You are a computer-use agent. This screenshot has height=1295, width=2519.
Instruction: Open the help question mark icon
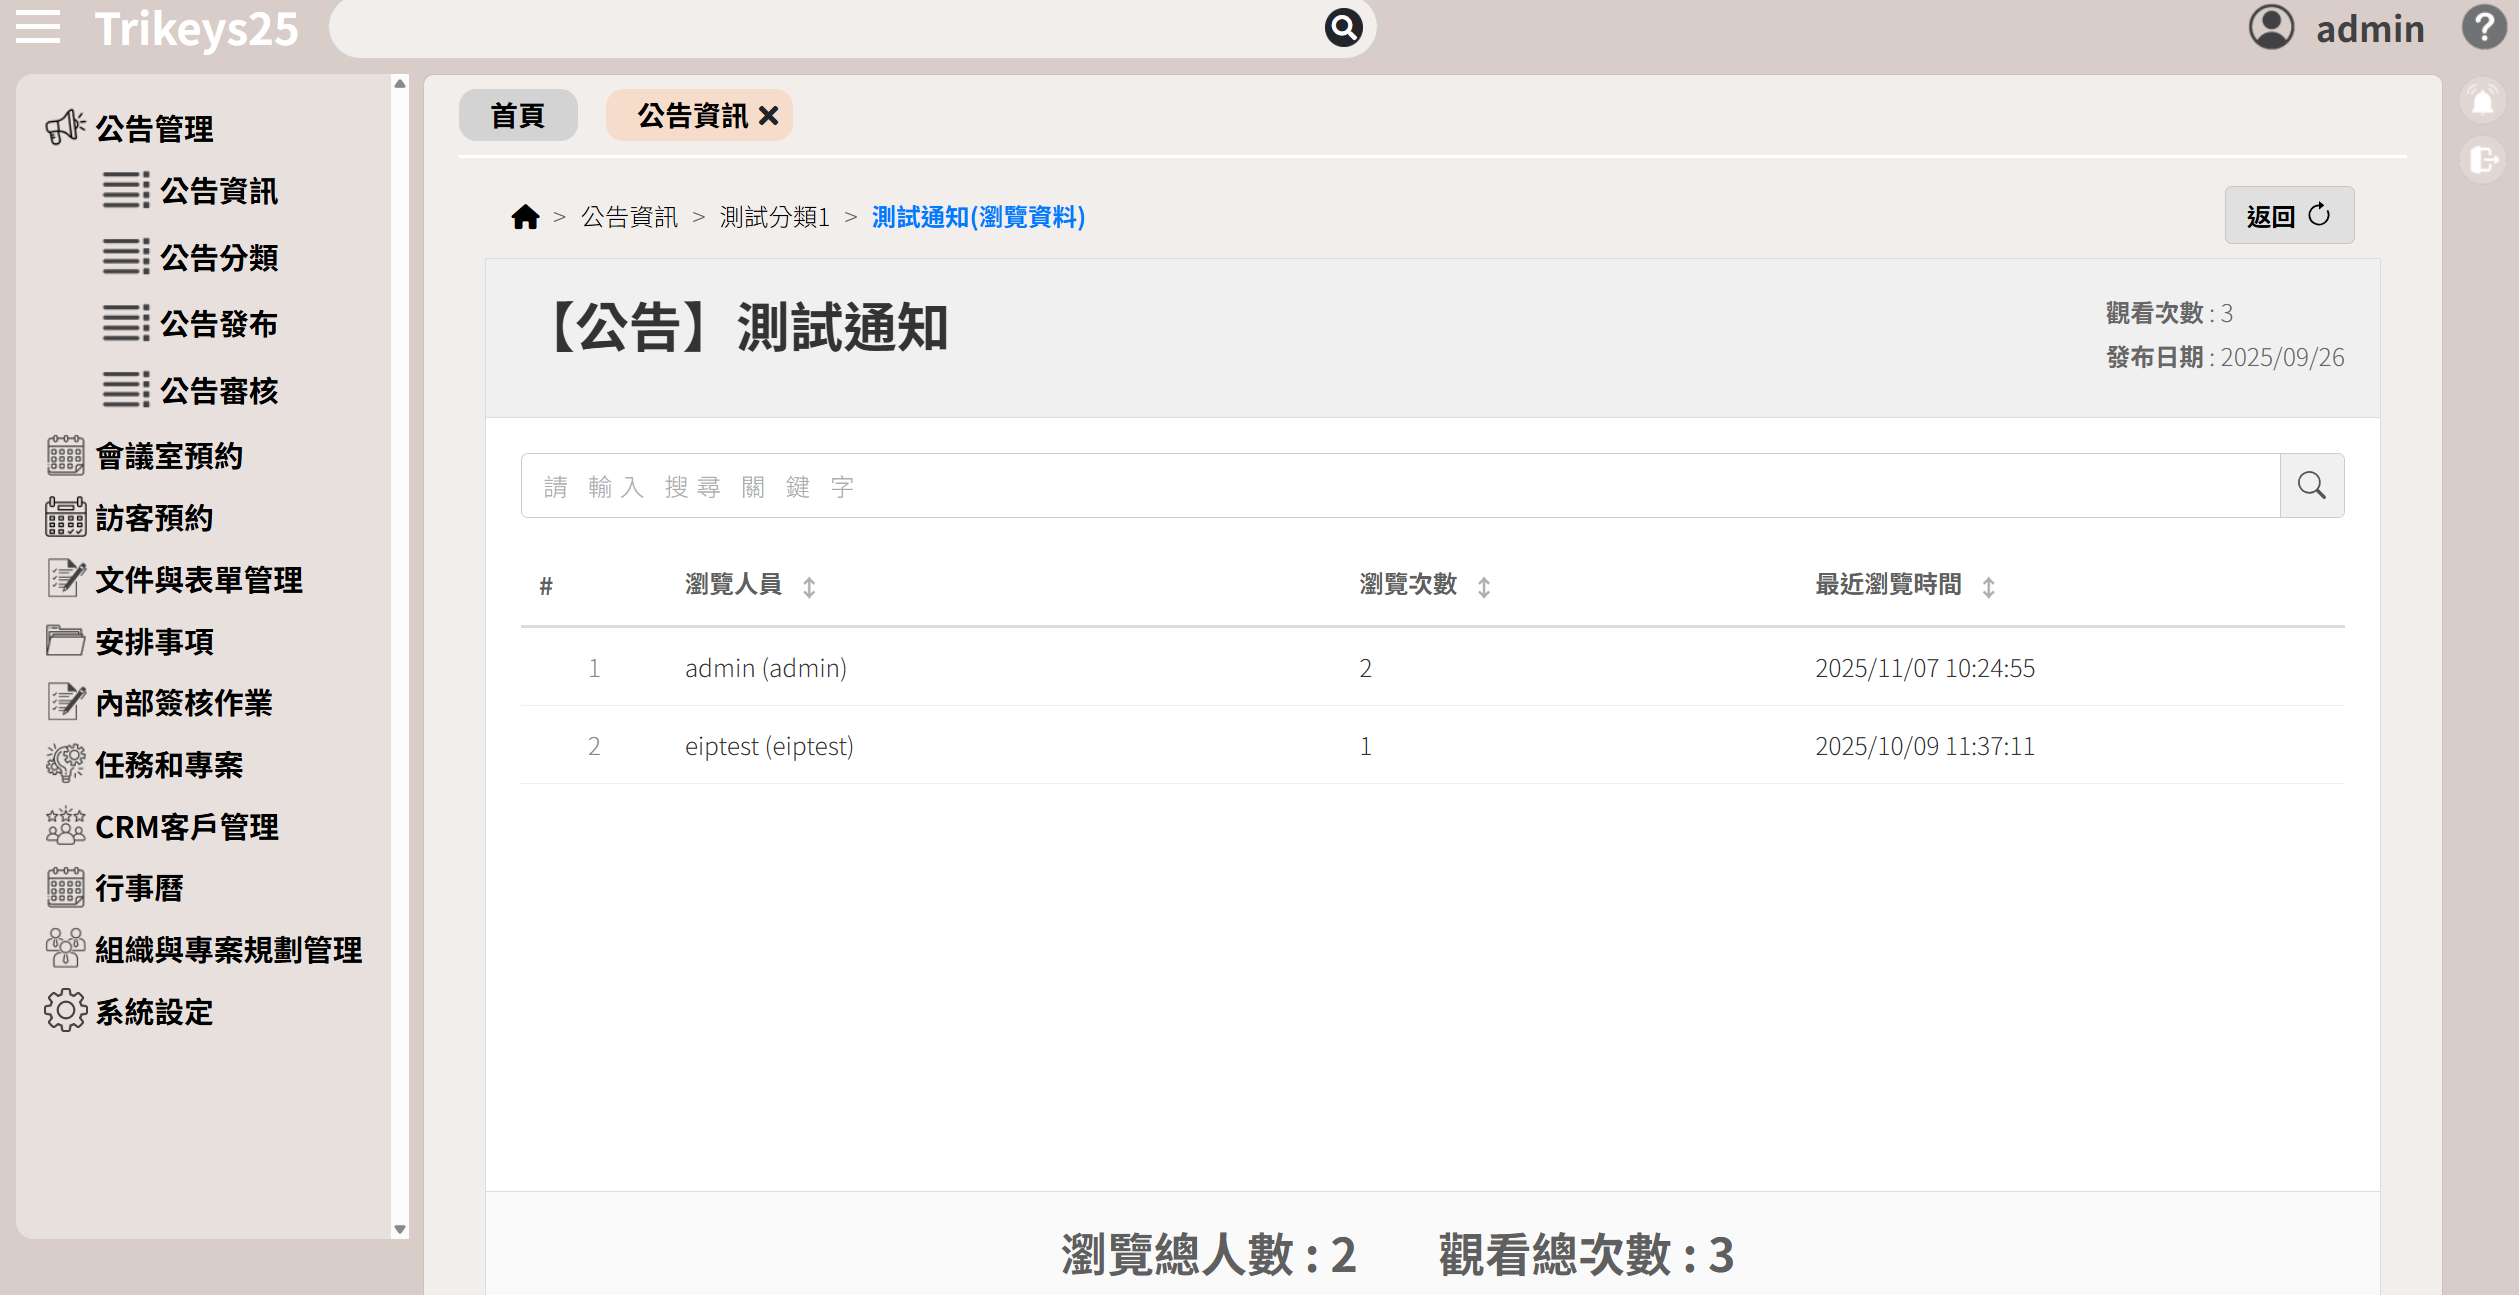click(2483, 27)
